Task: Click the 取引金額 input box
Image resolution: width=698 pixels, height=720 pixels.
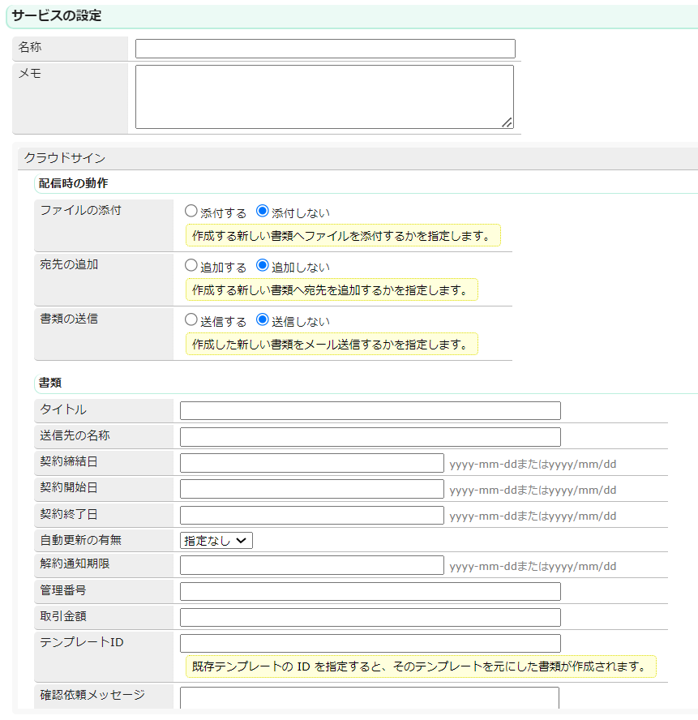Action: [x=370, y=617]
